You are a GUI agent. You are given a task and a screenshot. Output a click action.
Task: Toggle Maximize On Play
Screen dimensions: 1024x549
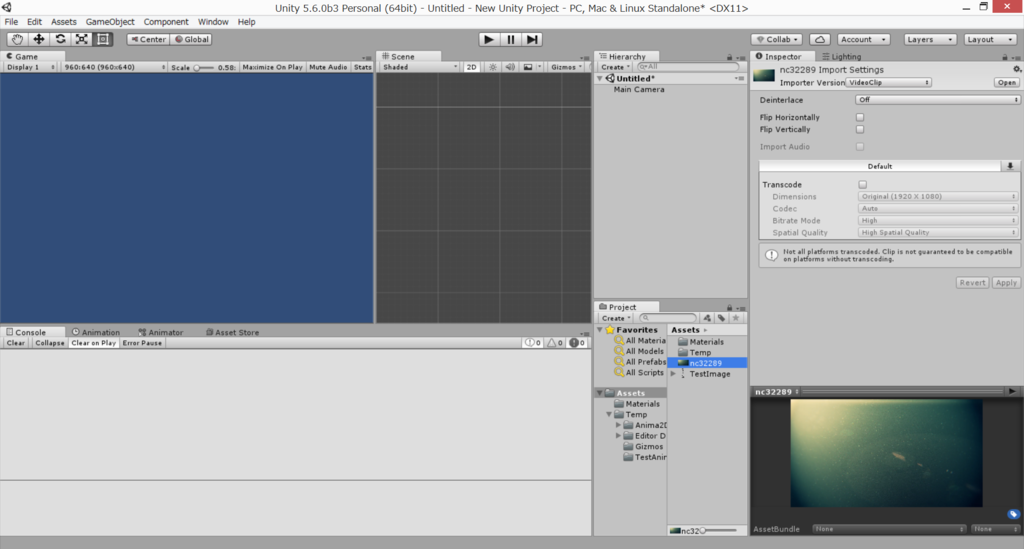tap(272, 67)
